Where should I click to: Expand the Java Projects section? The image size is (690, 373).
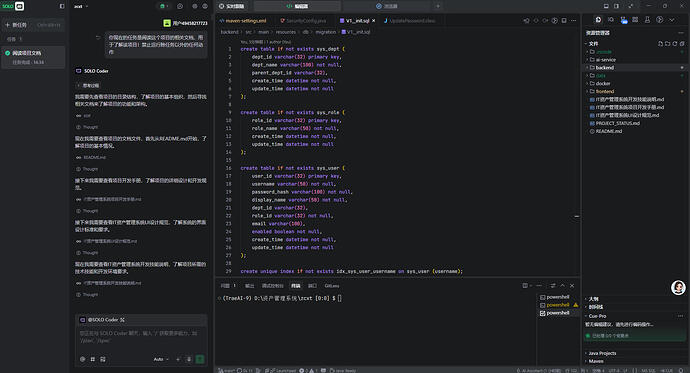602,353
